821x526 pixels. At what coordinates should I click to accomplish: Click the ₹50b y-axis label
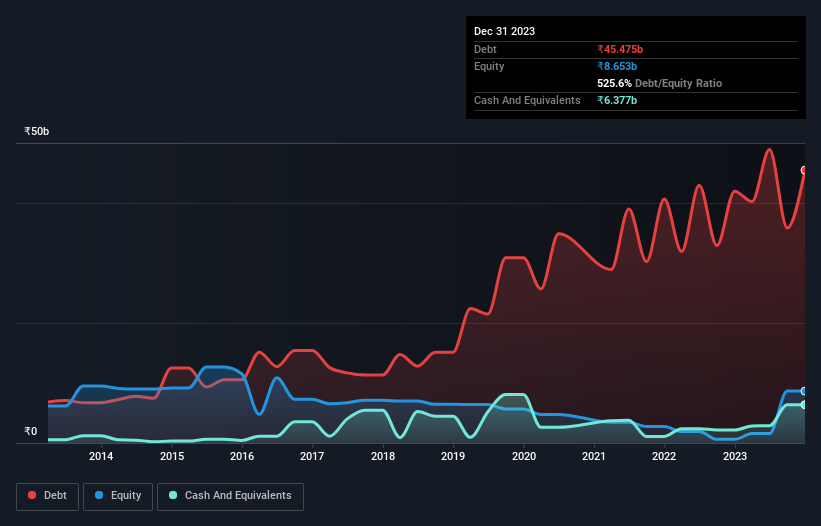click(37, 131)
